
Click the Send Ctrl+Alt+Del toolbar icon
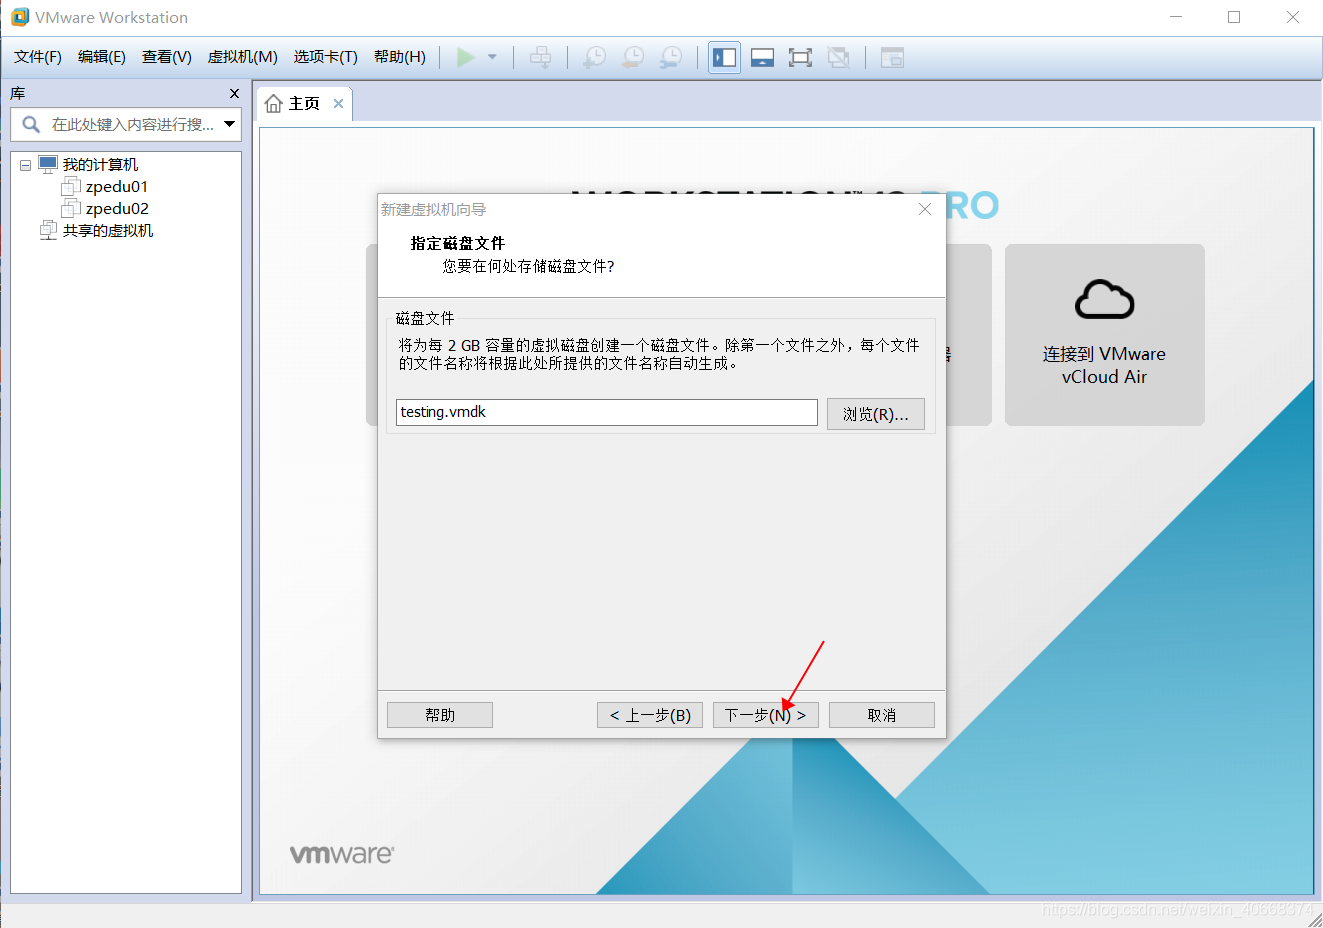(x=540, y=57)
